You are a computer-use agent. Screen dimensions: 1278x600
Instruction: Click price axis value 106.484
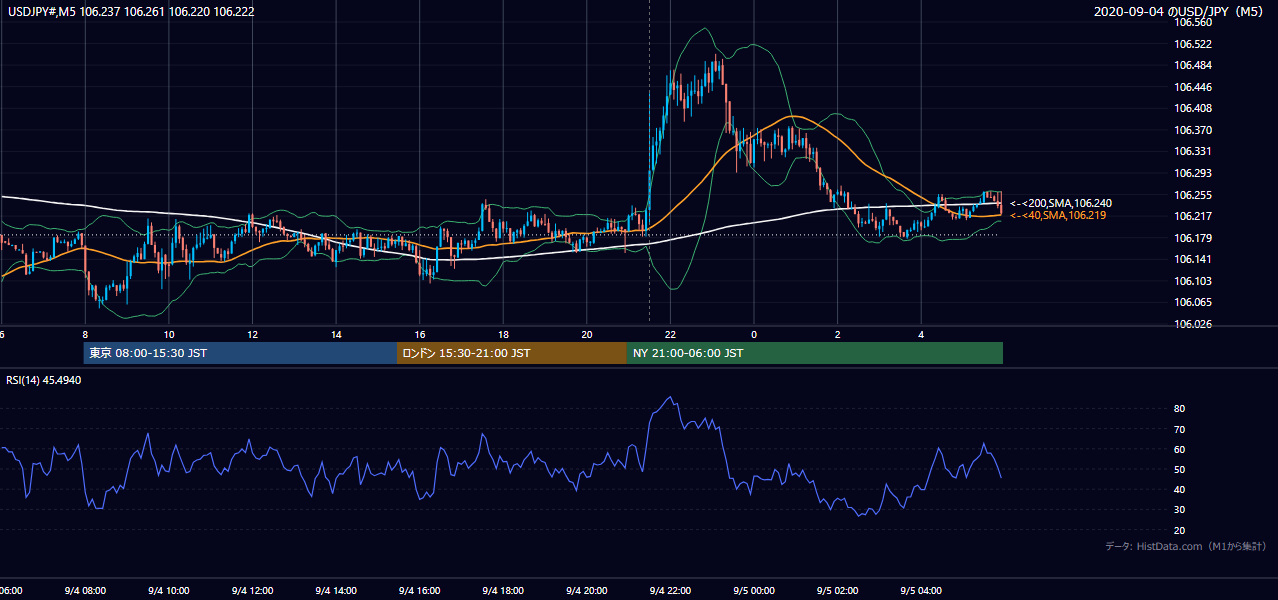pos(1194,65)
